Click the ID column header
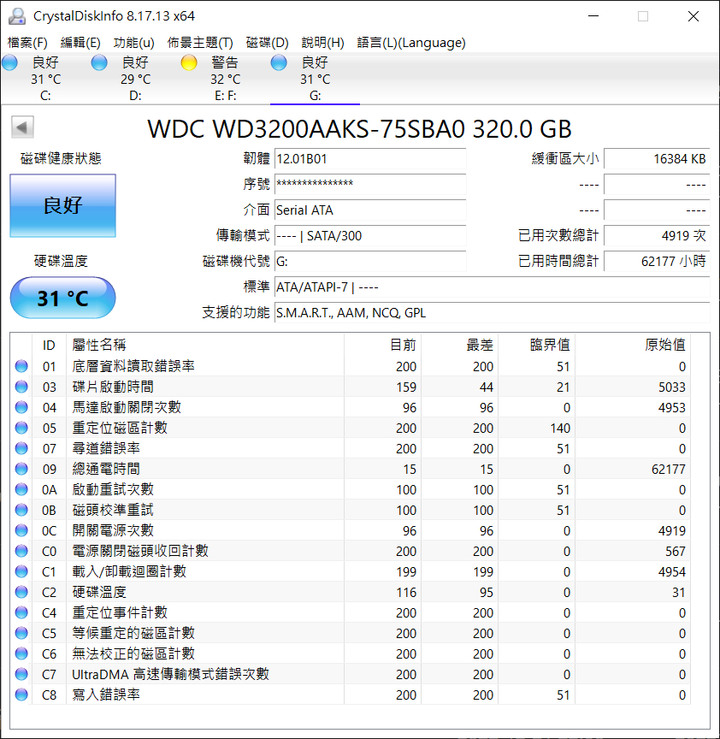Screen dimensions: 720x739 [x=49, y=345]
